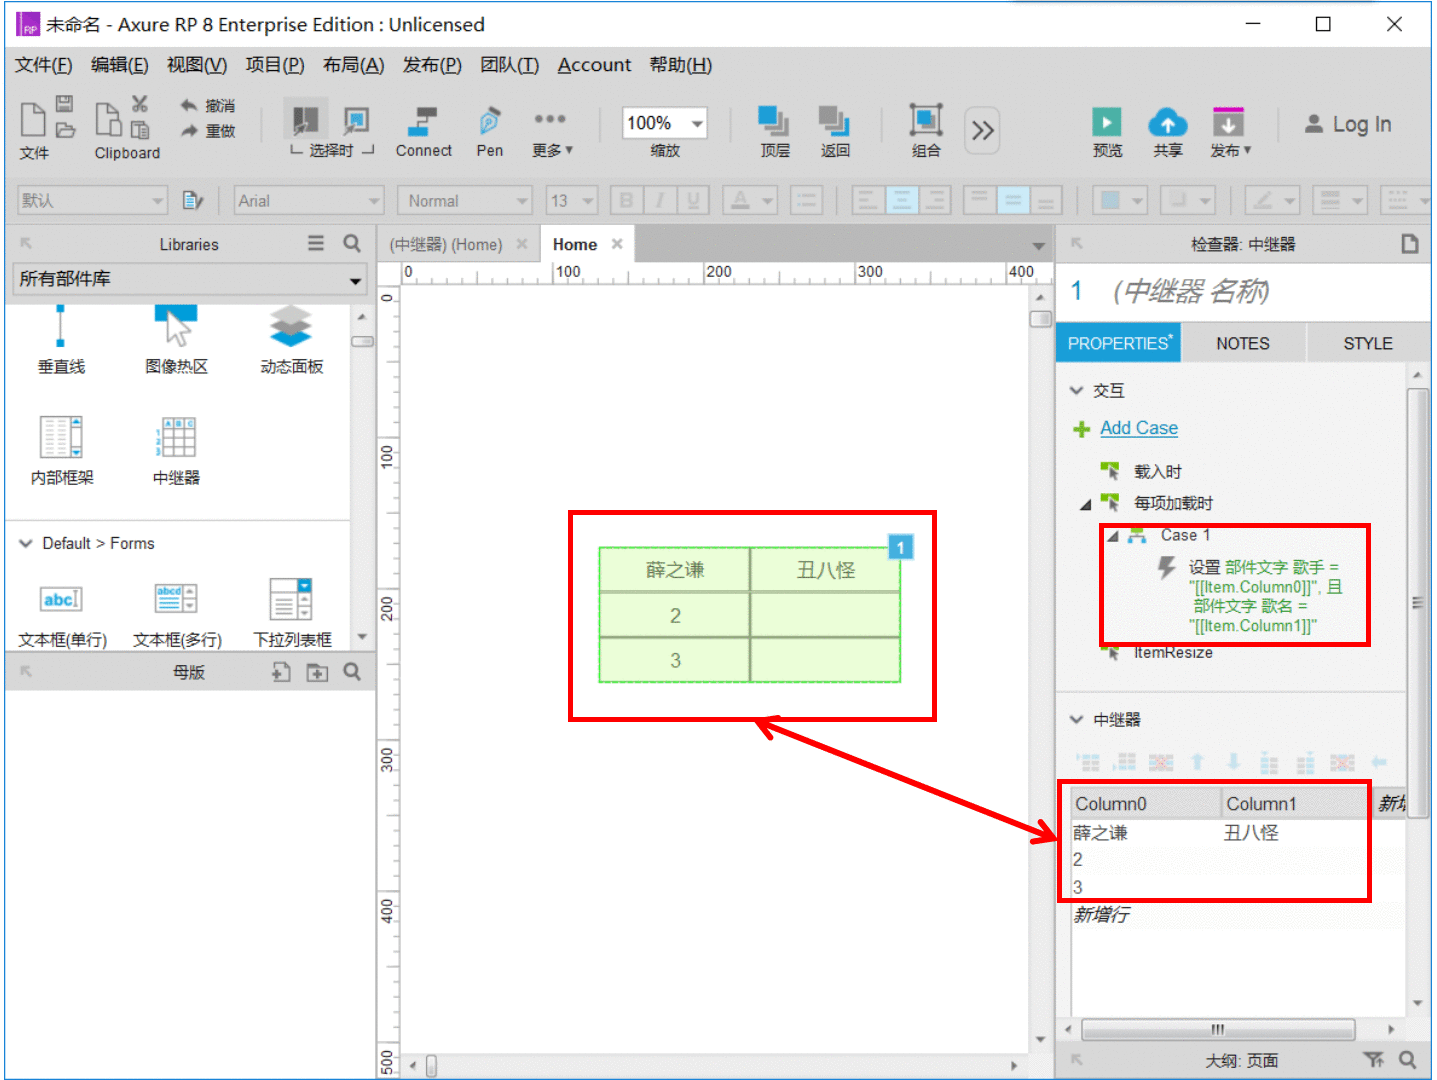
Task: Open the 项目 menu
Action: click(275, 65)
